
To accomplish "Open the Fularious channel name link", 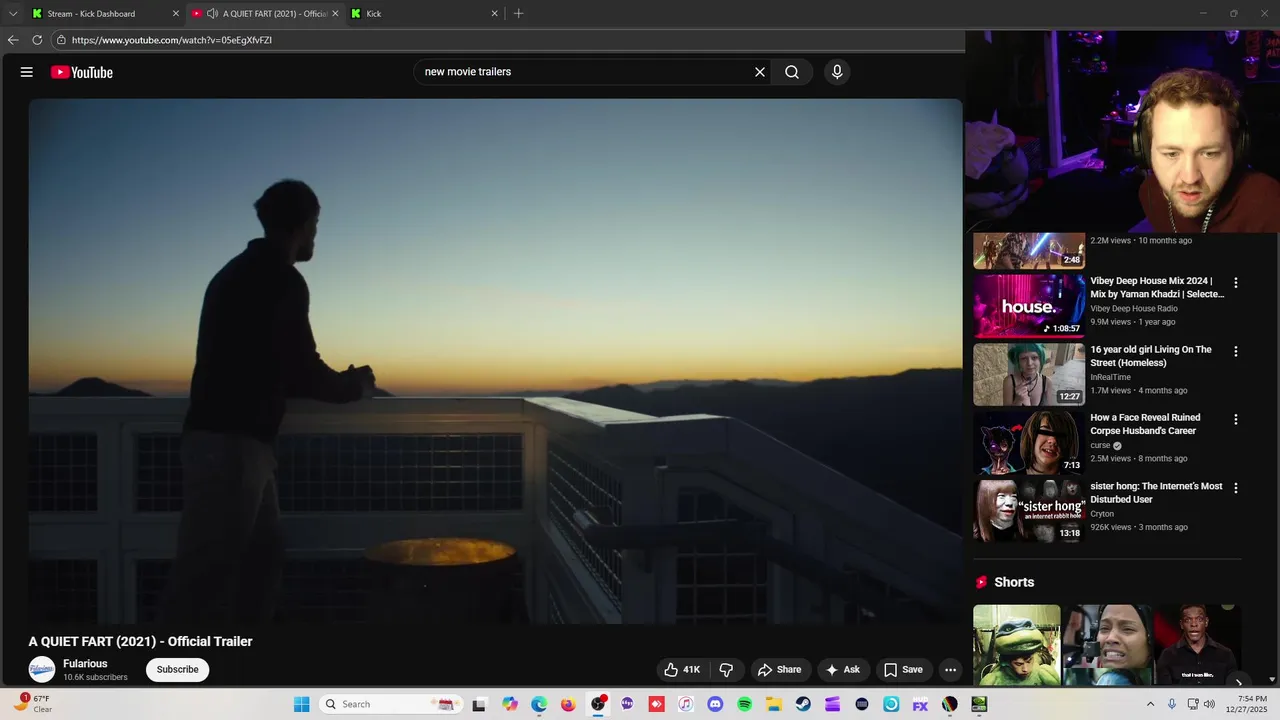I will pyautogui.click(x=85, y=664).
